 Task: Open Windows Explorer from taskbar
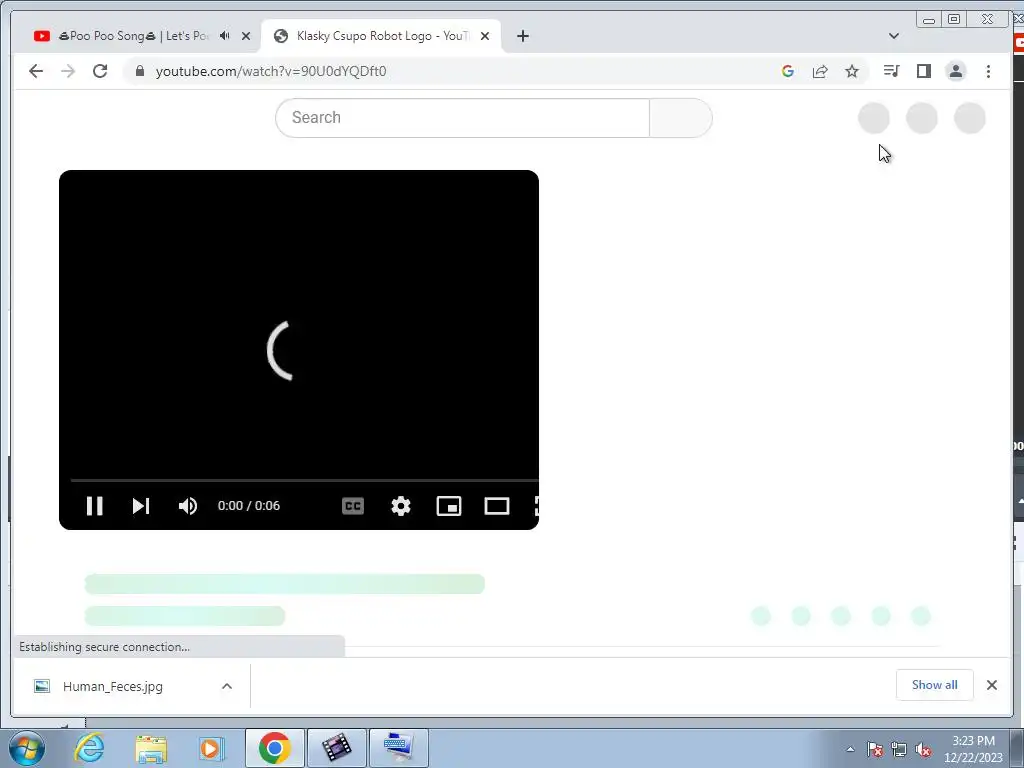[x=151, y=748]
